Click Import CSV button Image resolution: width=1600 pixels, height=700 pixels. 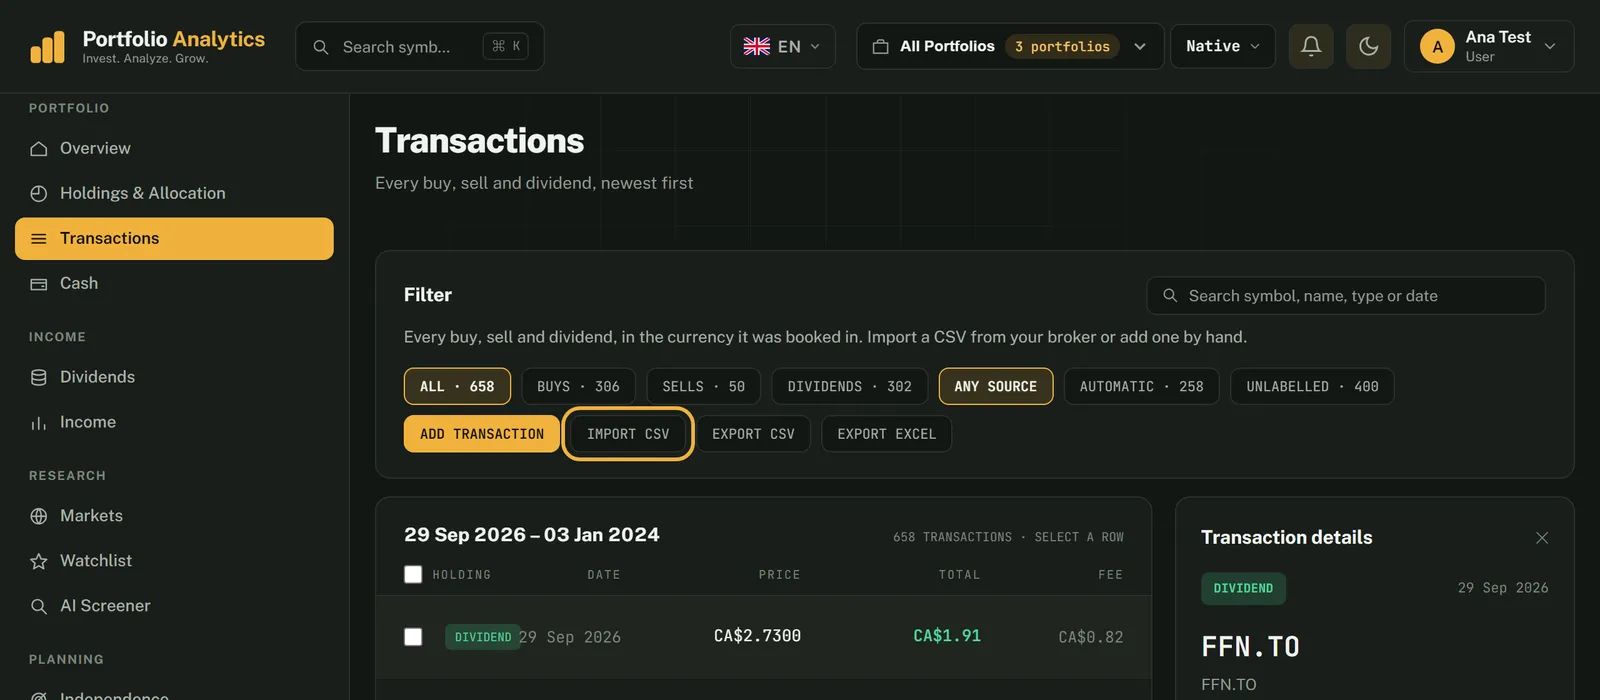click(x=628, y=434)
